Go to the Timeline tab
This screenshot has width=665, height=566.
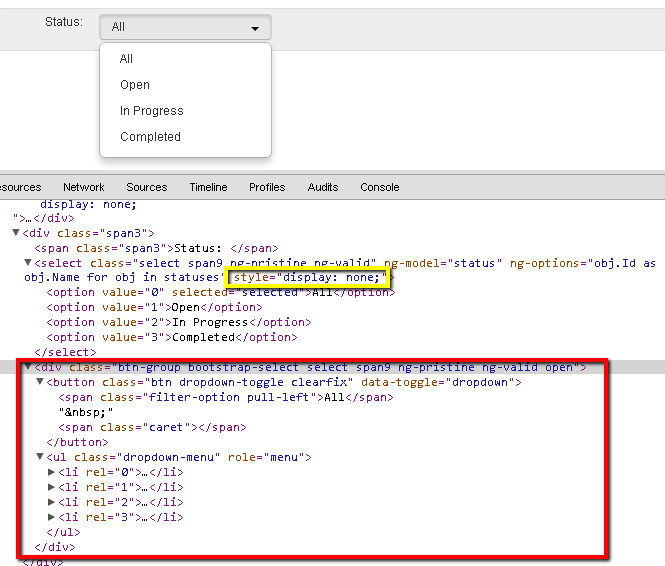coord(208,187)
